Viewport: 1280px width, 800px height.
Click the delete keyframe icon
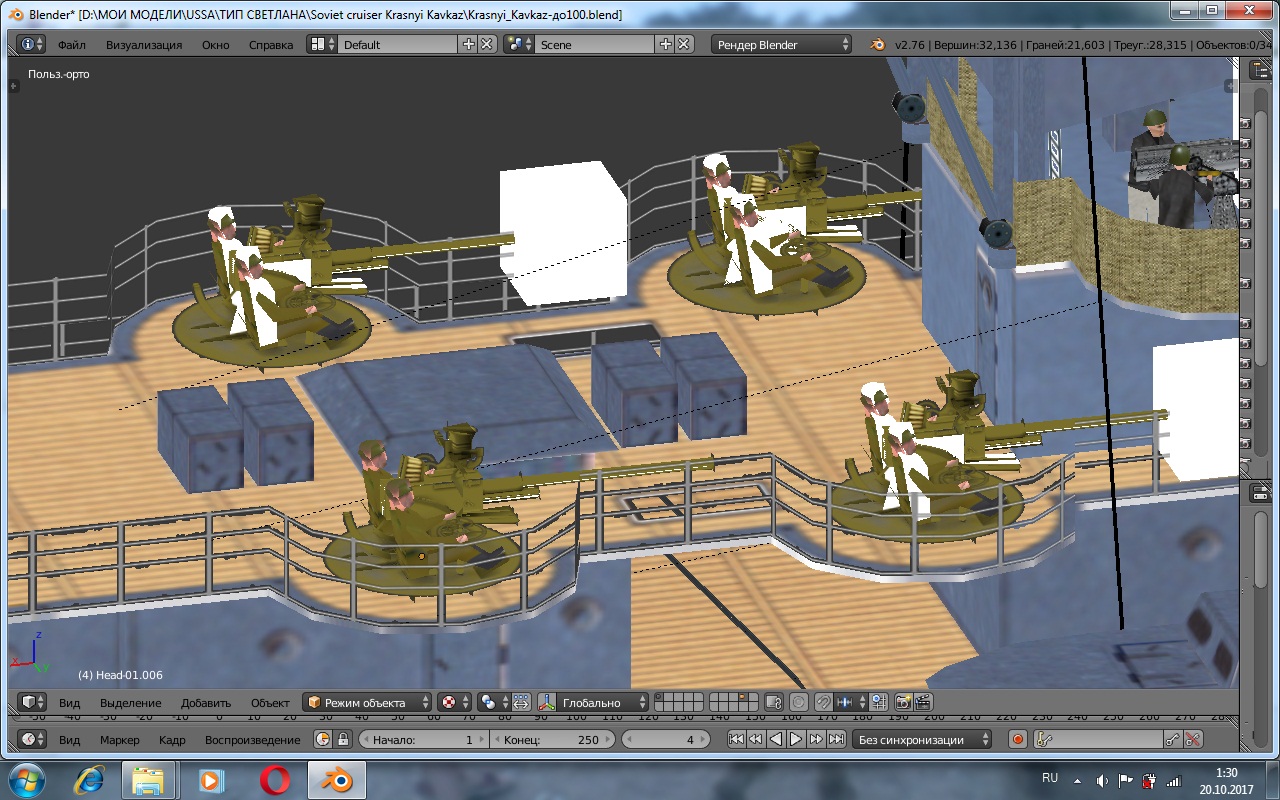pyautogui.click(x=1193, y=740)
